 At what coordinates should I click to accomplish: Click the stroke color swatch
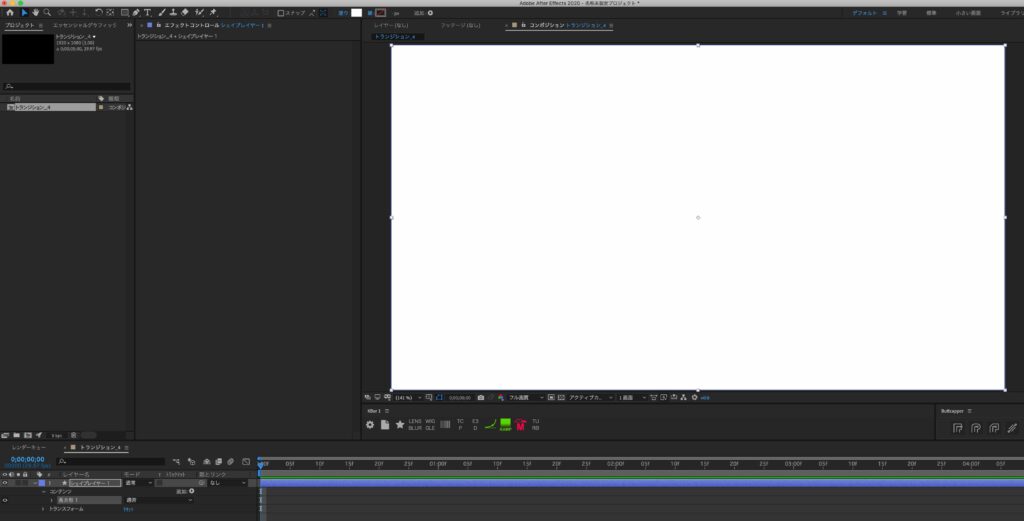(380, 13)
